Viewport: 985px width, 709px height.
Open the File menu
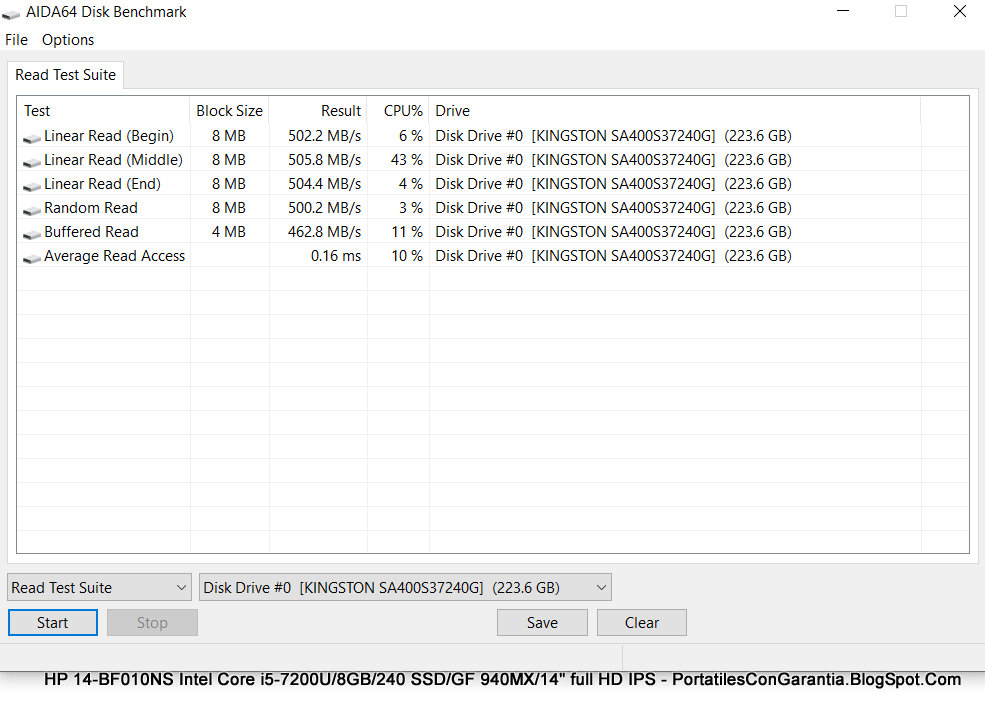tap(16, 40)
